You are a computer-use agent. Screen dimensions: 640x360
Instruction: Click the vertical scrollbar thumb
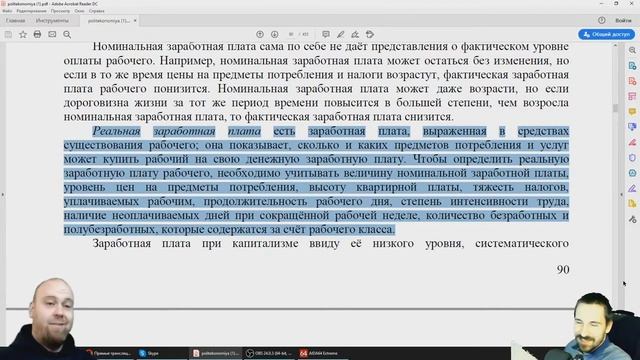(616, 108)
